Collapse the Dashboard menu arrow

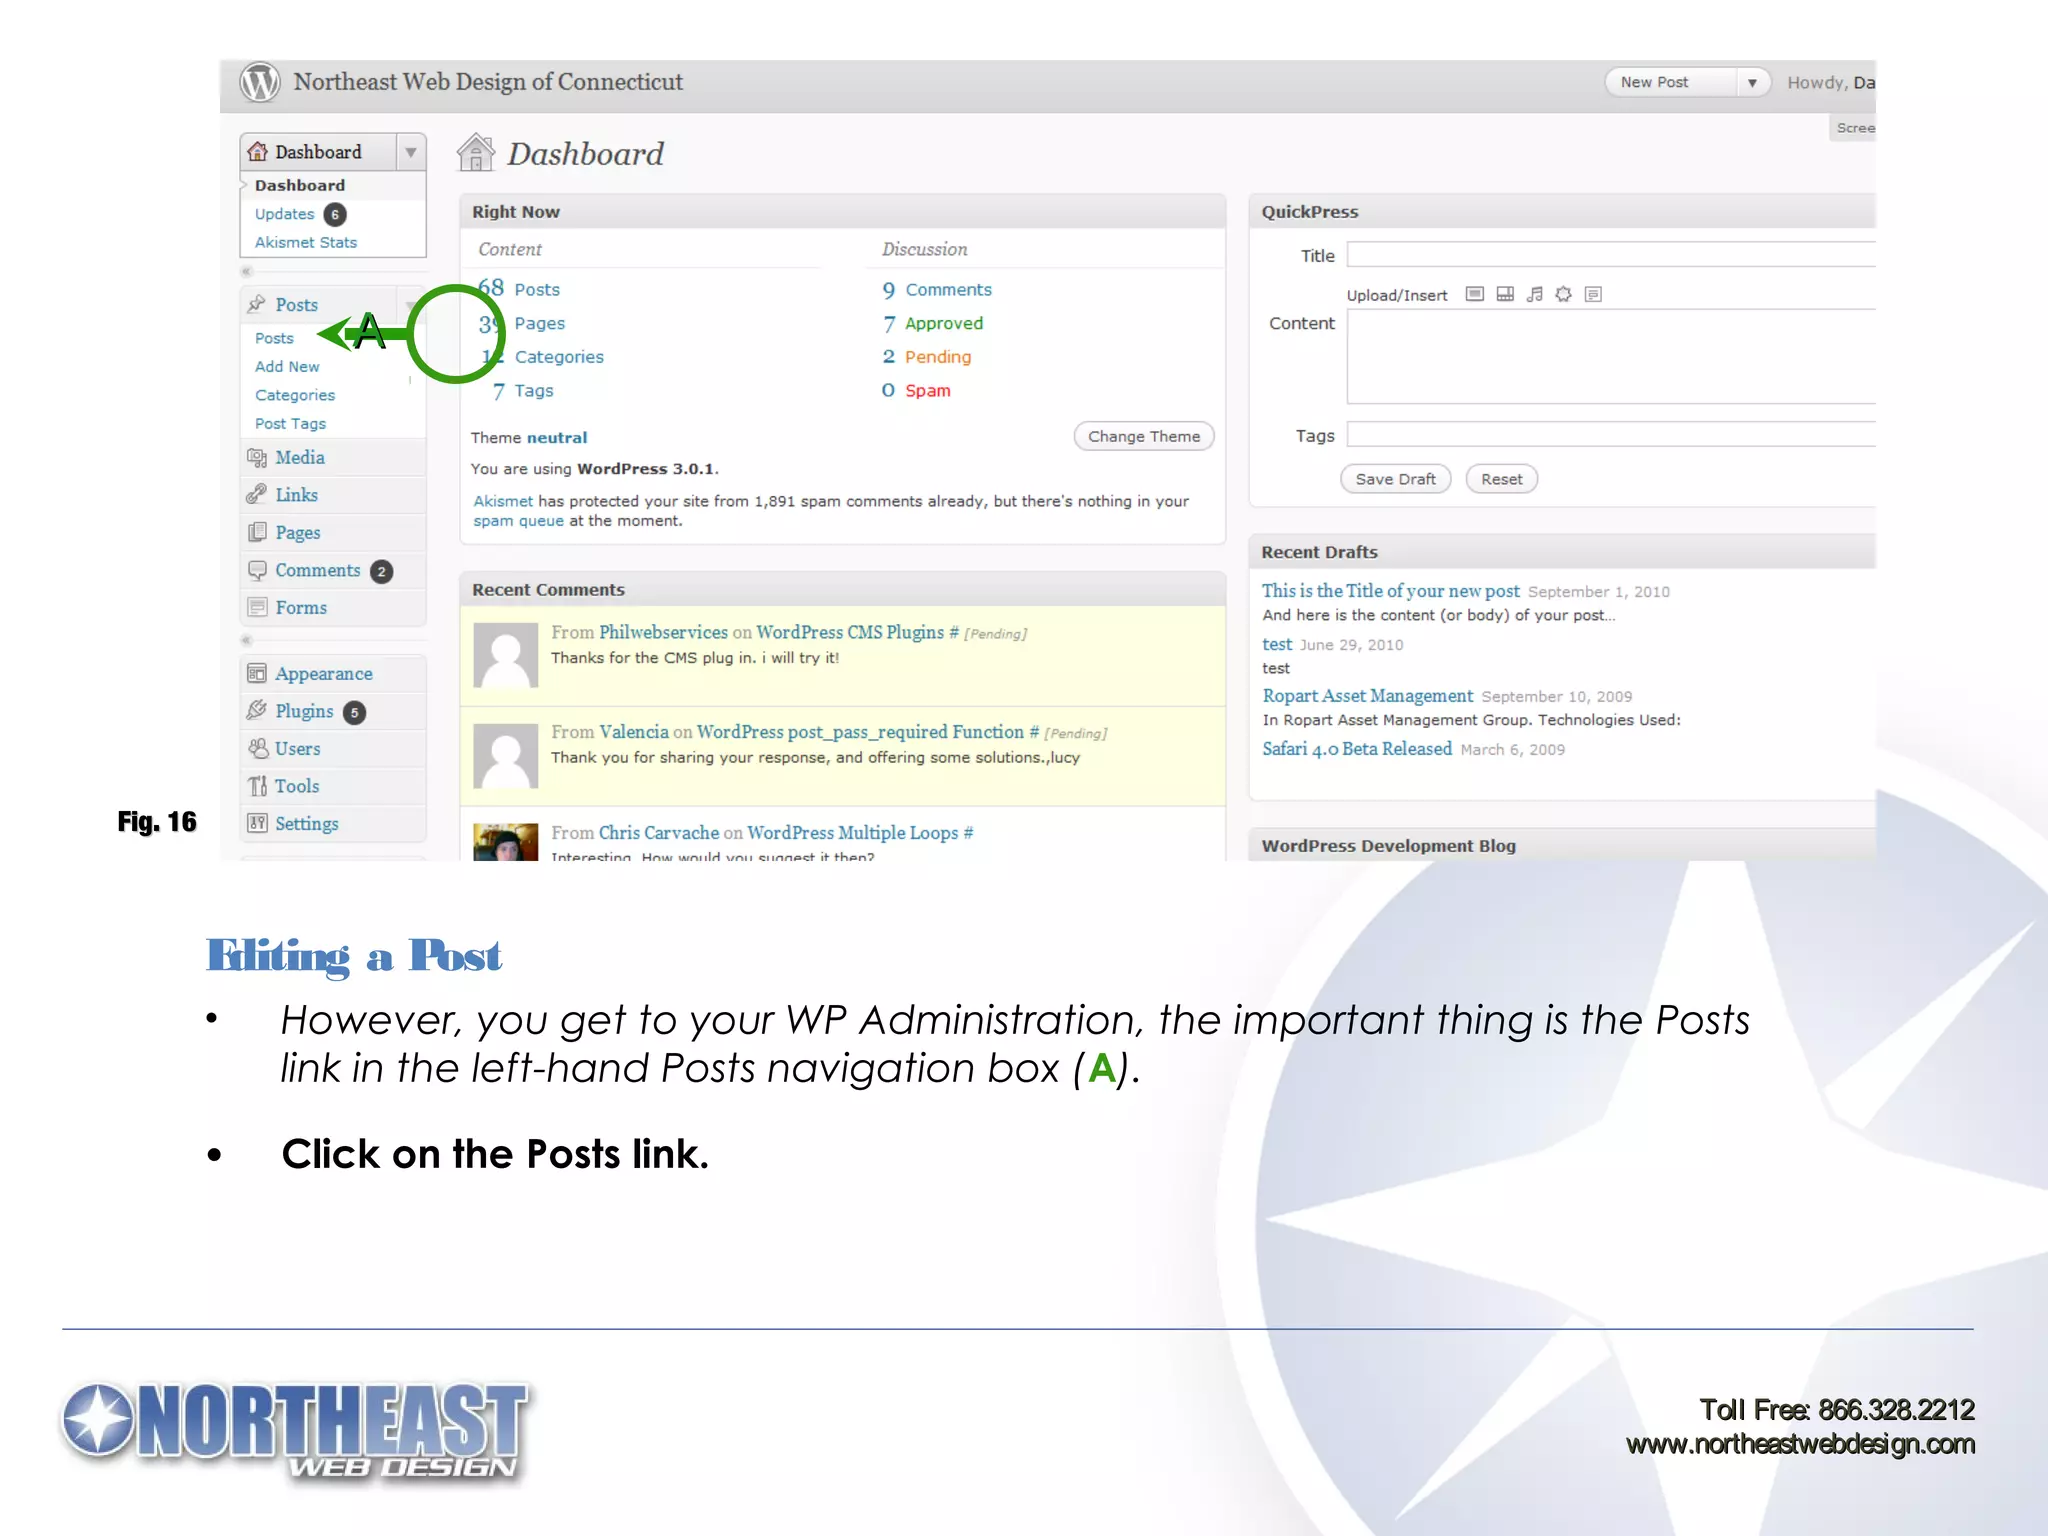411,152
